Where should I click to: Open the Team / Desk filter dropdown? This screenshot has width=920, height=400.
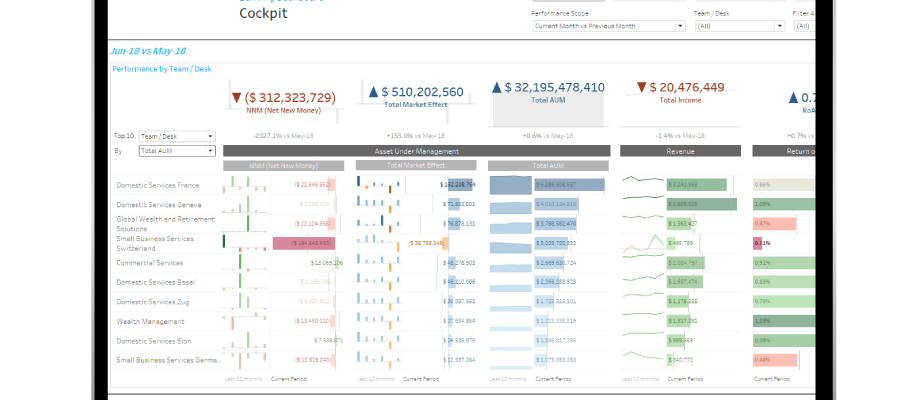click(x=739, y=26)
